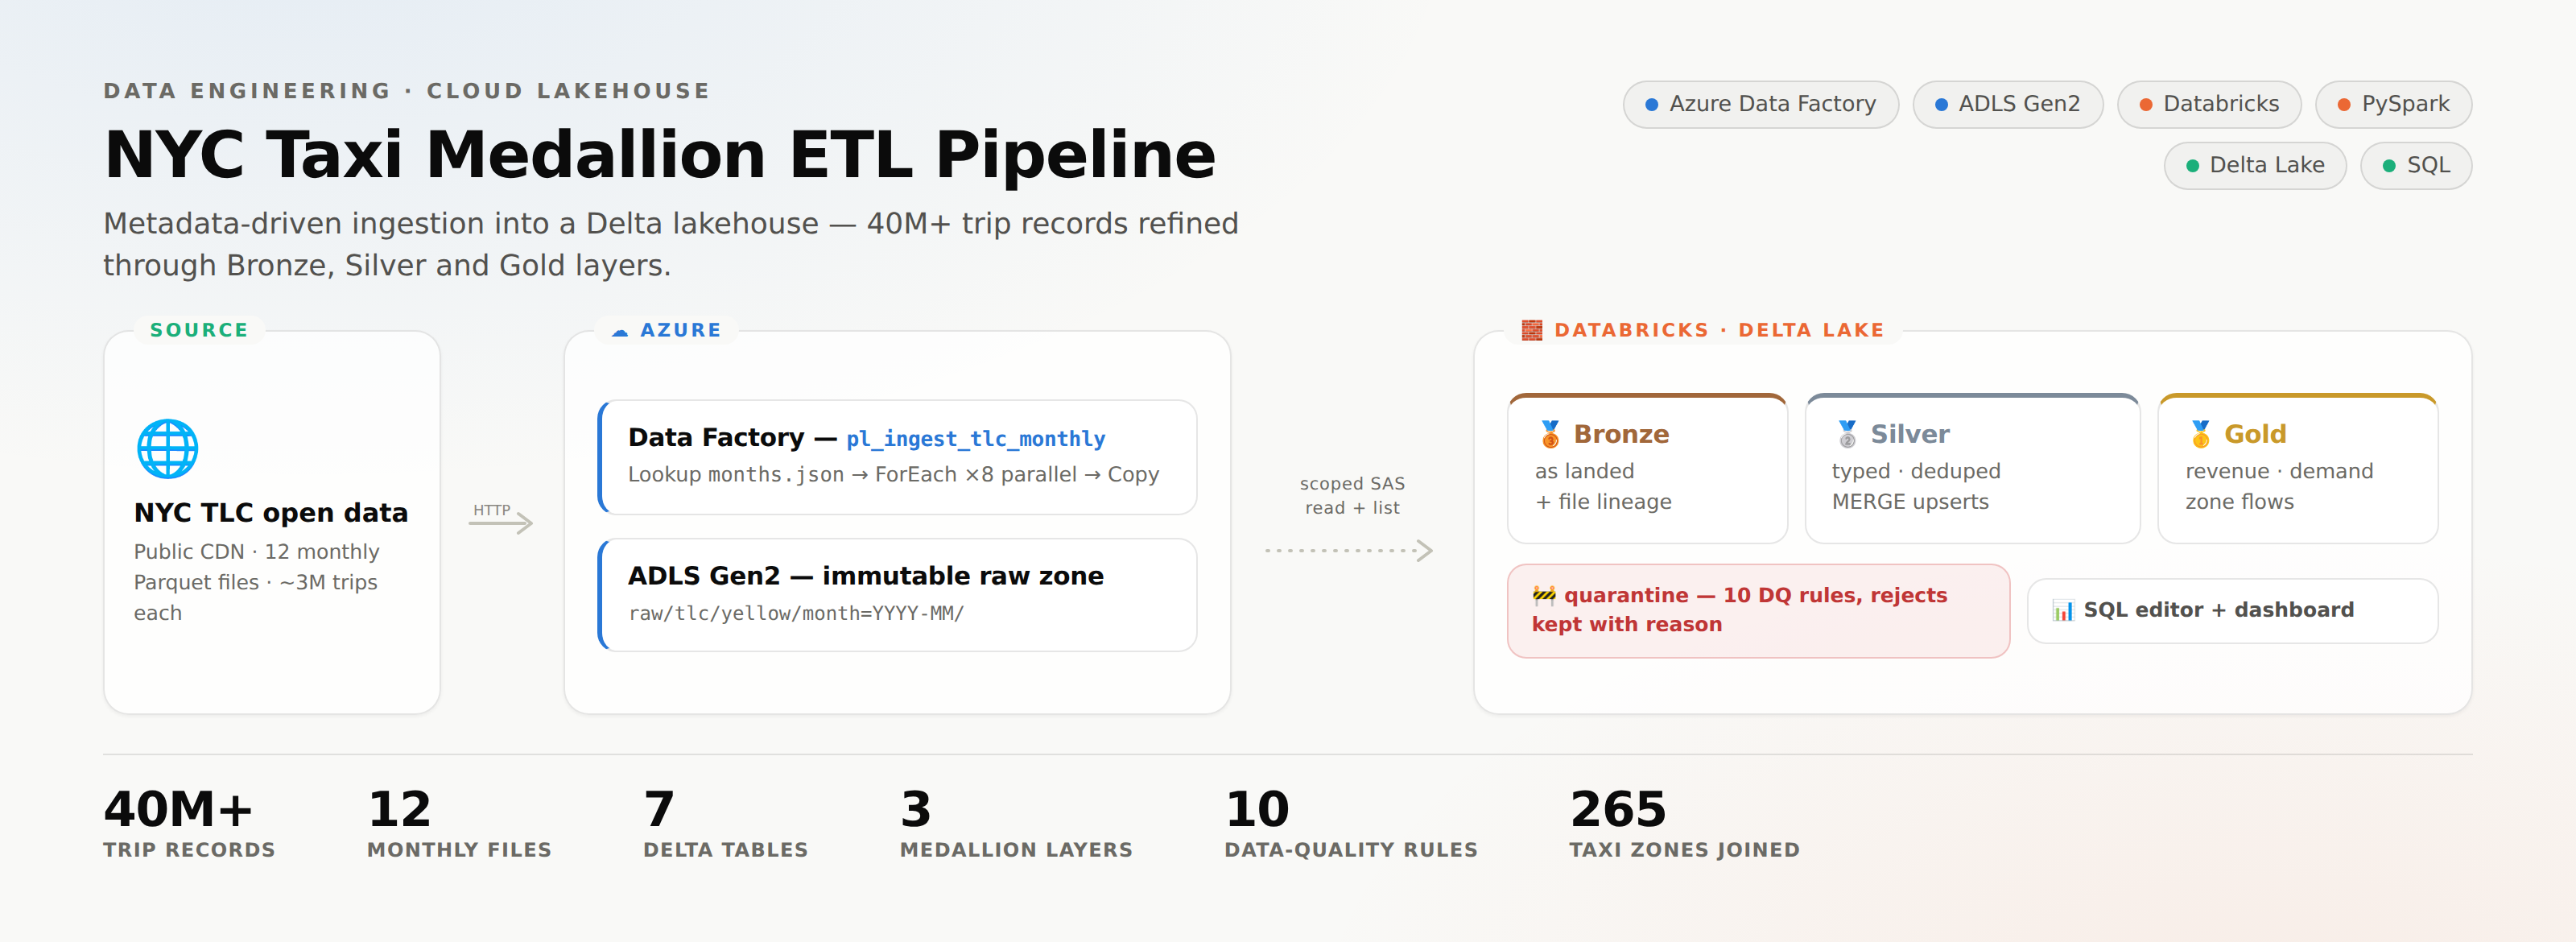The height and width of the screenshot is (942, 2576).
Task: Click the Silver layer heading text
Action: pos(1910,434)
